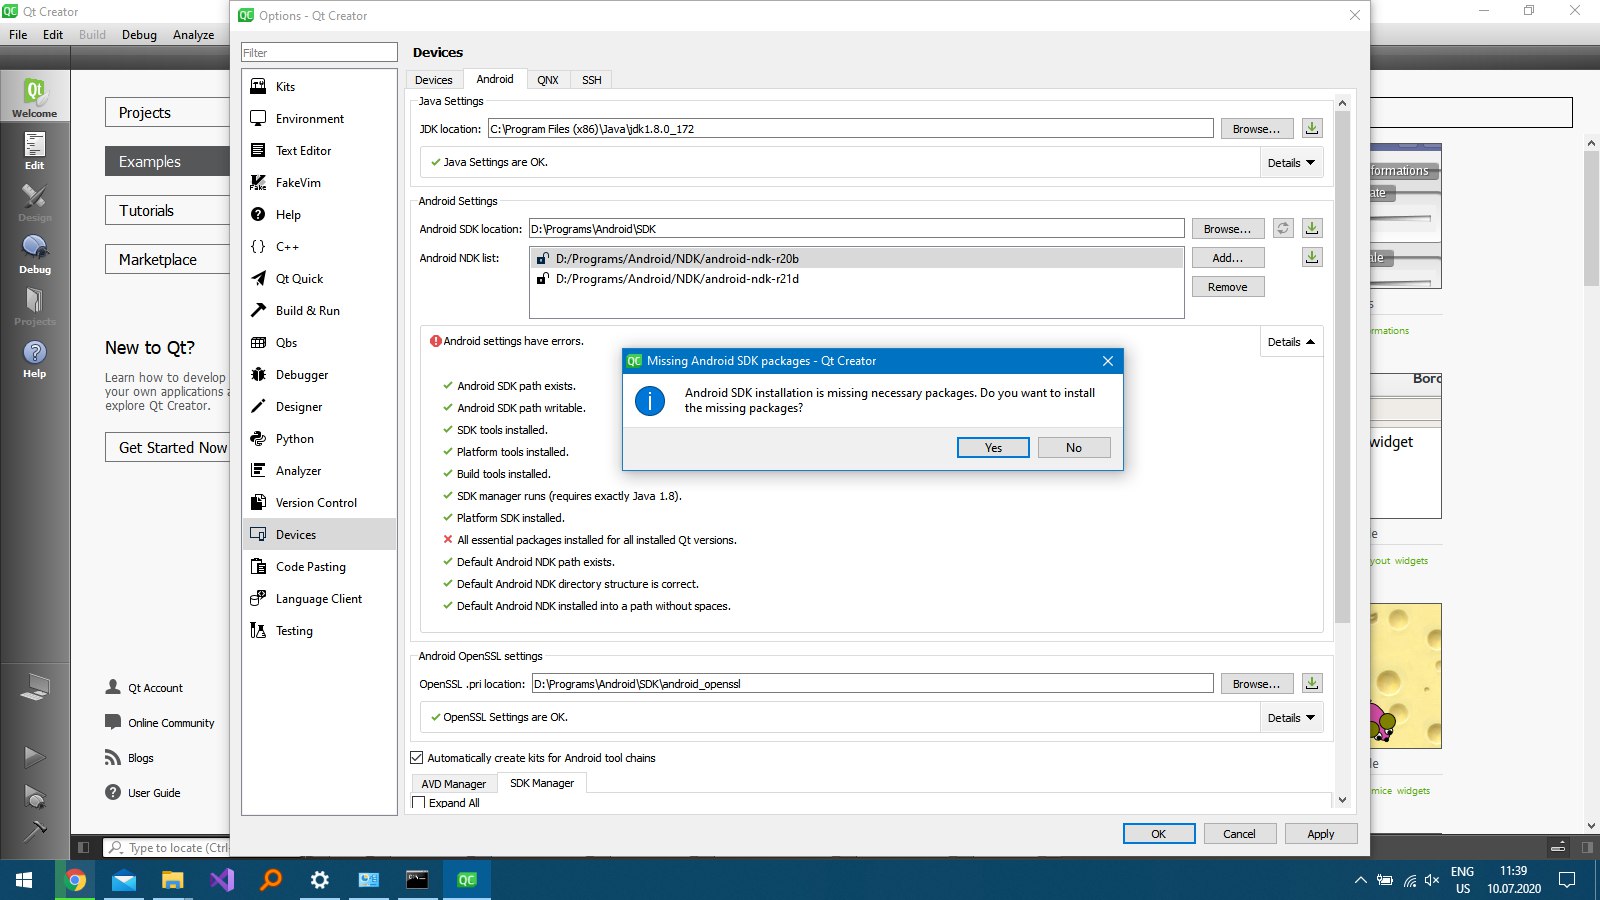Browse for JDK location
1600x900 pixels.
click(1256, 129)
